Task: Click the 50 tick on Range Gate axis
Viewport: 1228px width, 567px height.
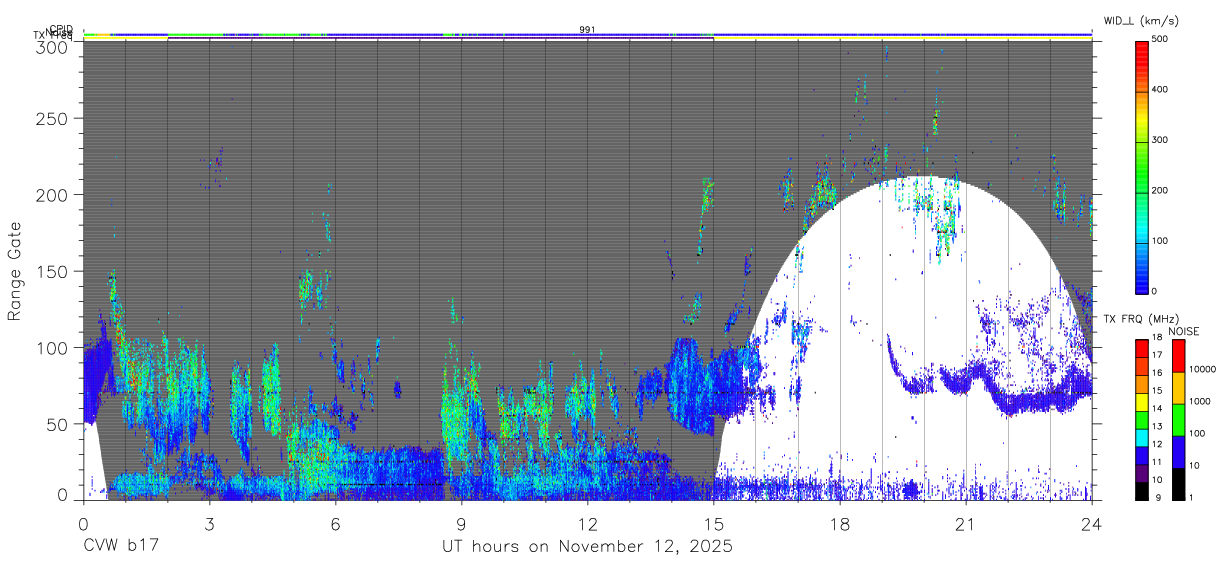Action: pos(56,424)
